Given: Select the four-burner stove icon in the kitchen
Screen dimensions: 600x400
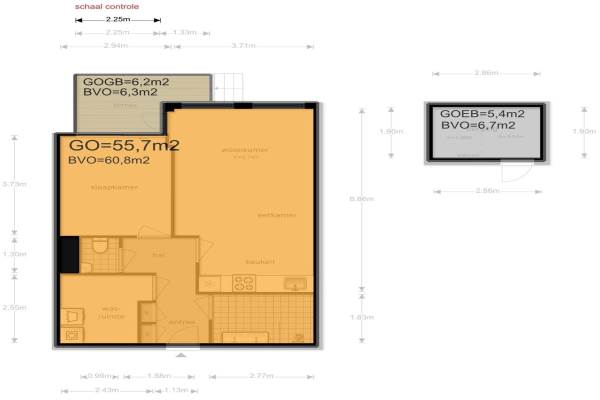Looking at the screenshot, I should pyautogui.click(x=243, y=283).
